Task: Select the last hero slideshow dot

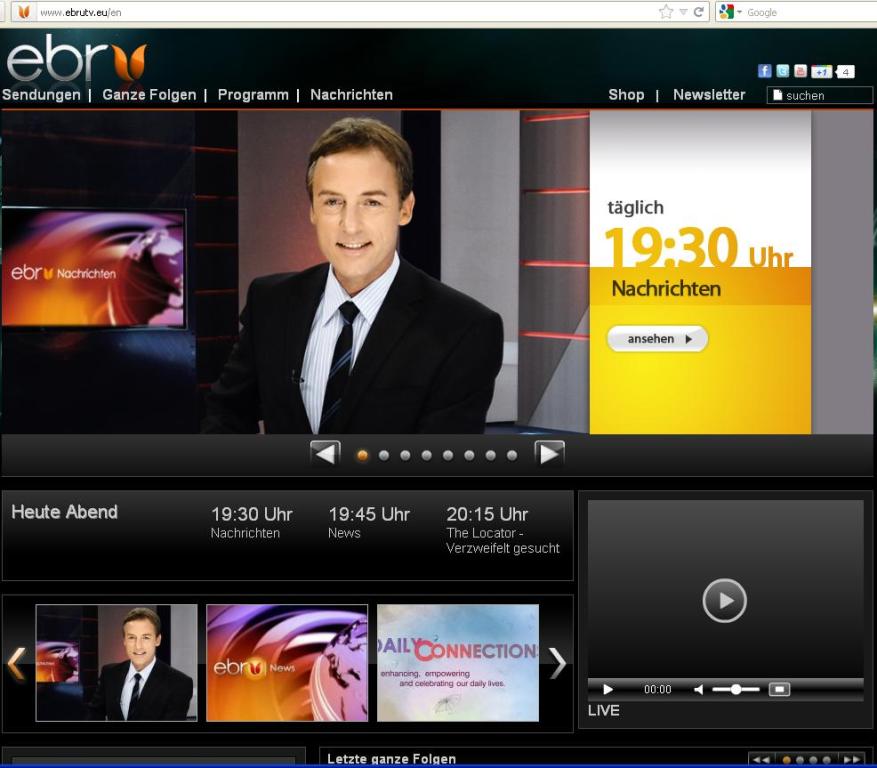Action: point(512,455)
